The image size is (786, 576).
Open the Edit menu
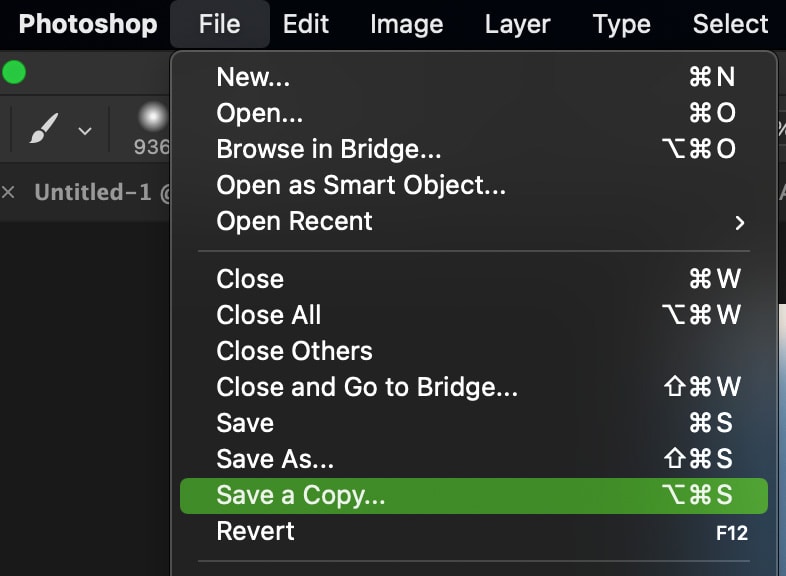pyautogui.click(x=306, y=24)
